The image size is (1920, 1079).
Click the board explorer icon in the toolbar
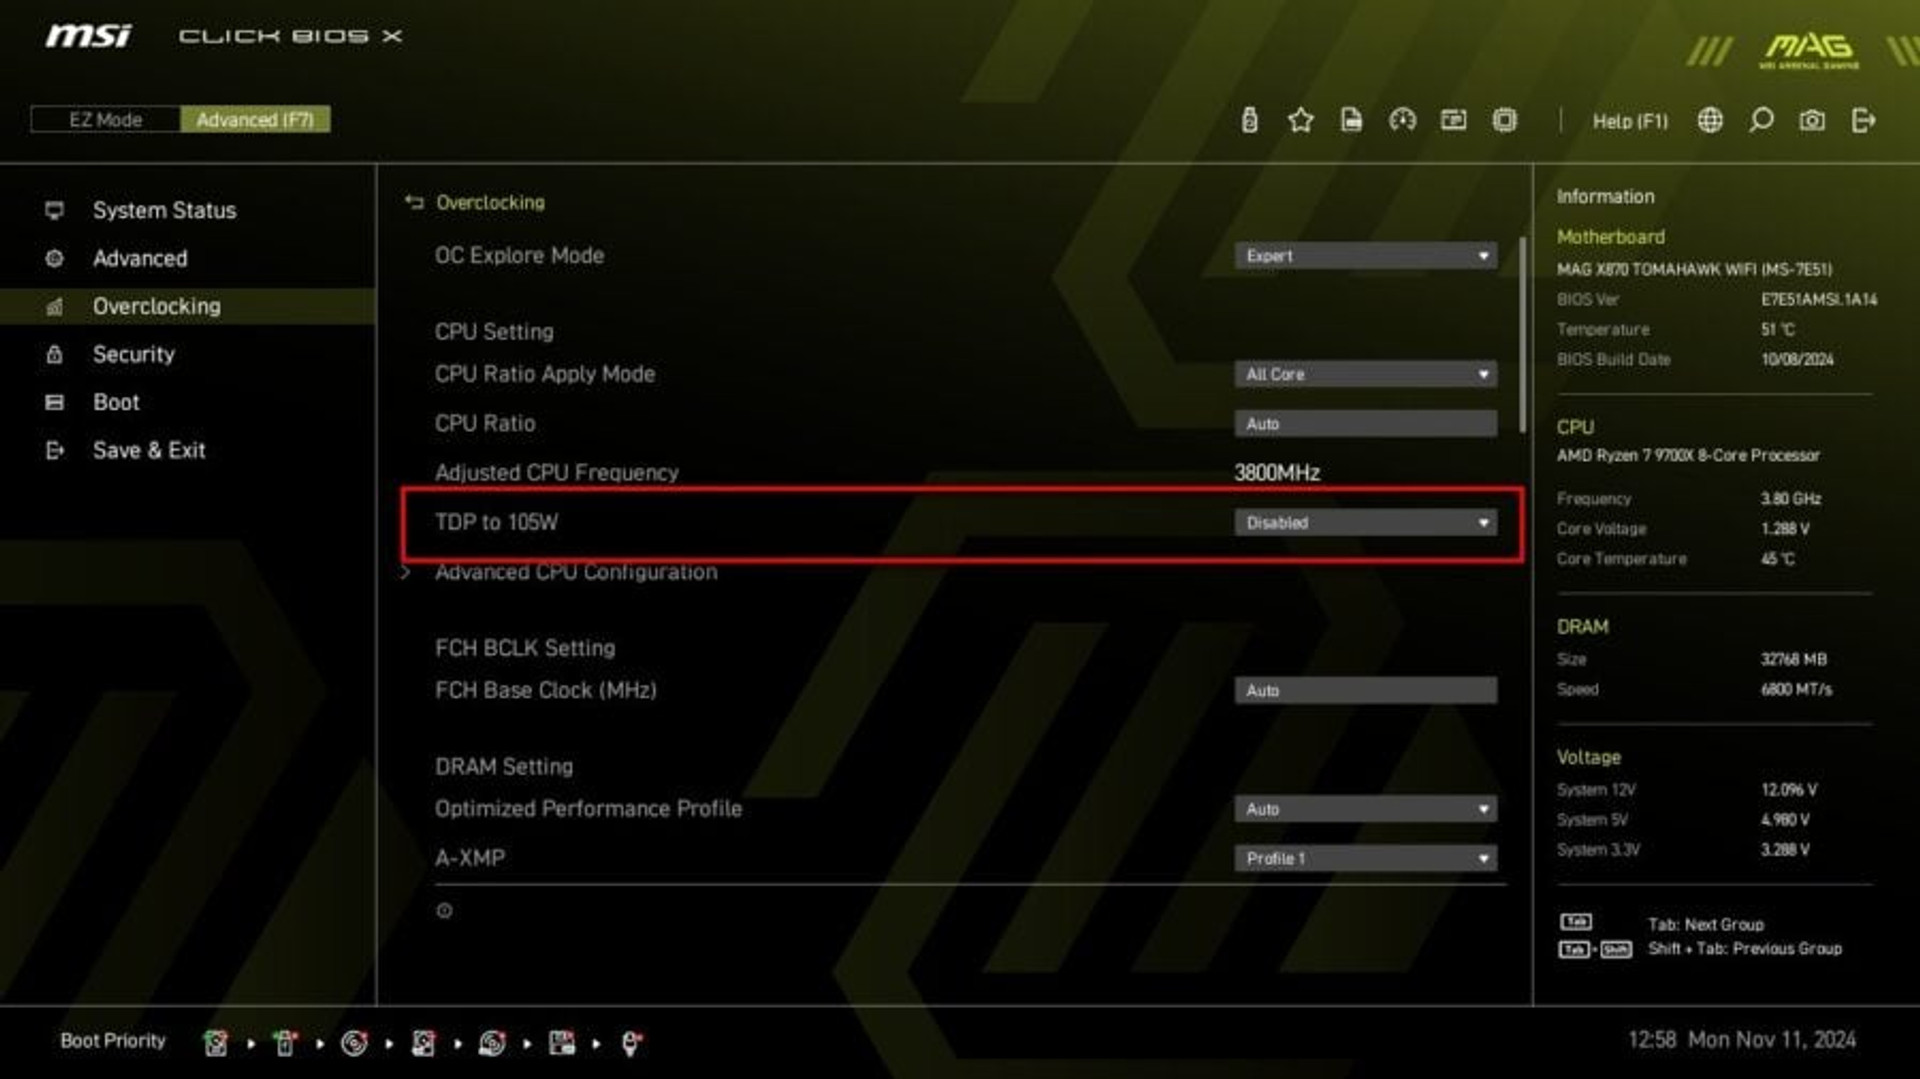tap(1453, 121)
